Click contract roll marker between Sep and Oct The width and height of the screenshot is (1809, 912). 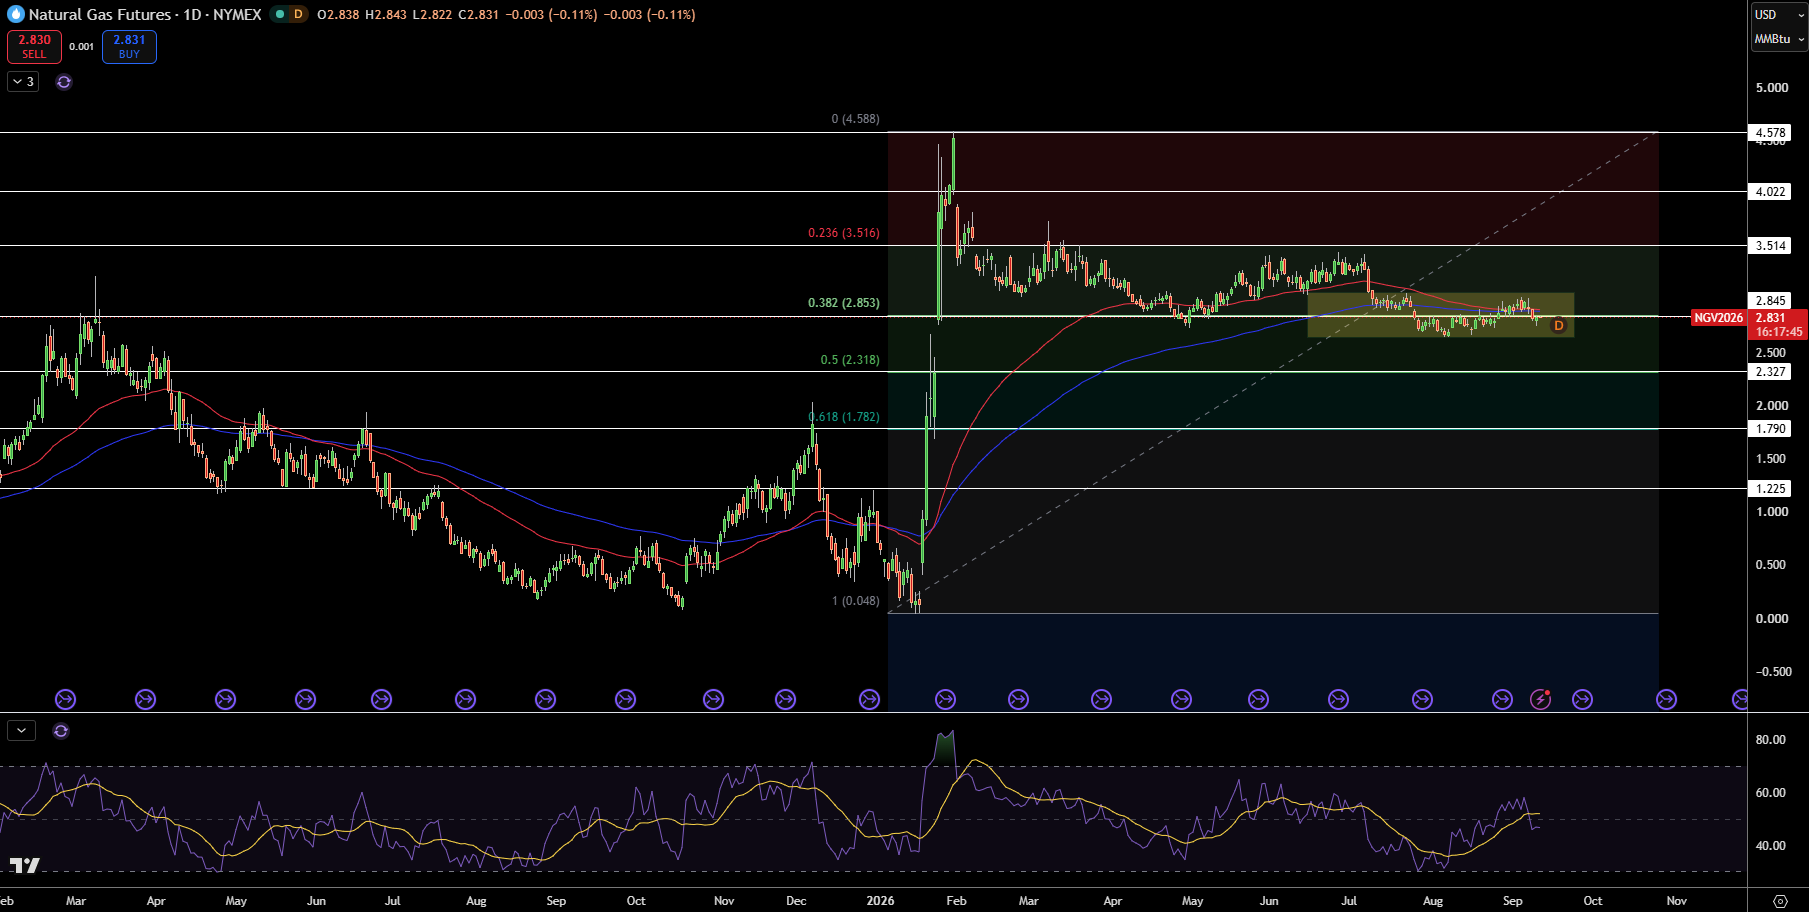point(1582,699)
